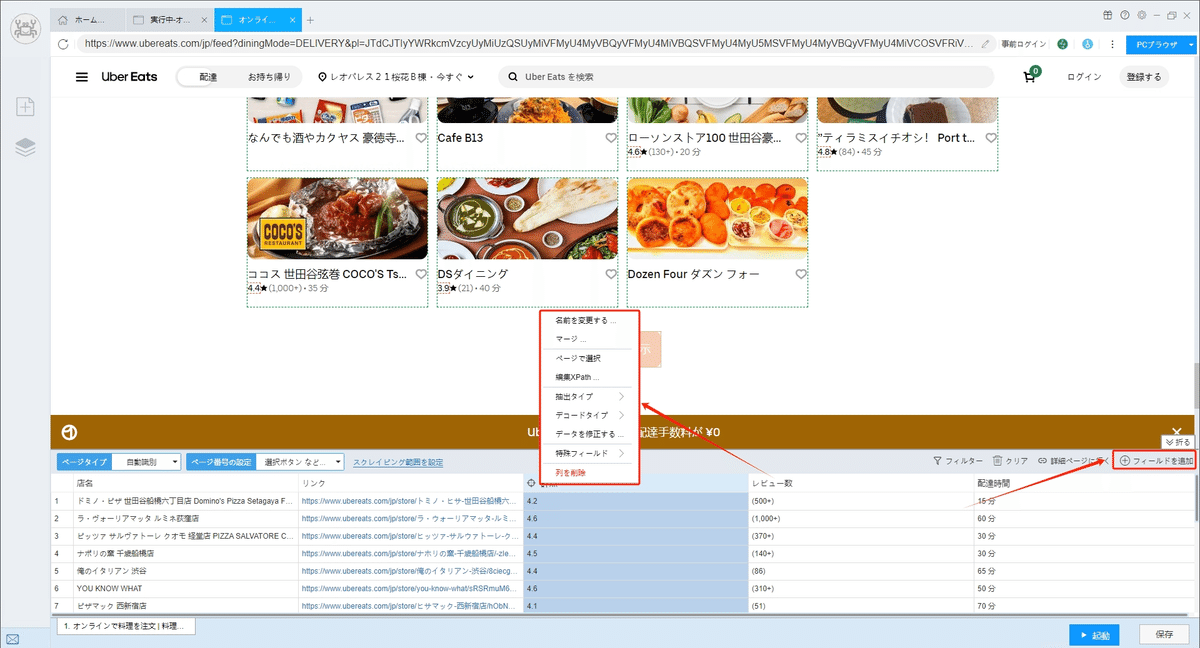Expand 特殊フィールド submenu
This screenshot has height=648, width=1200.
click(x=589, y=453)
